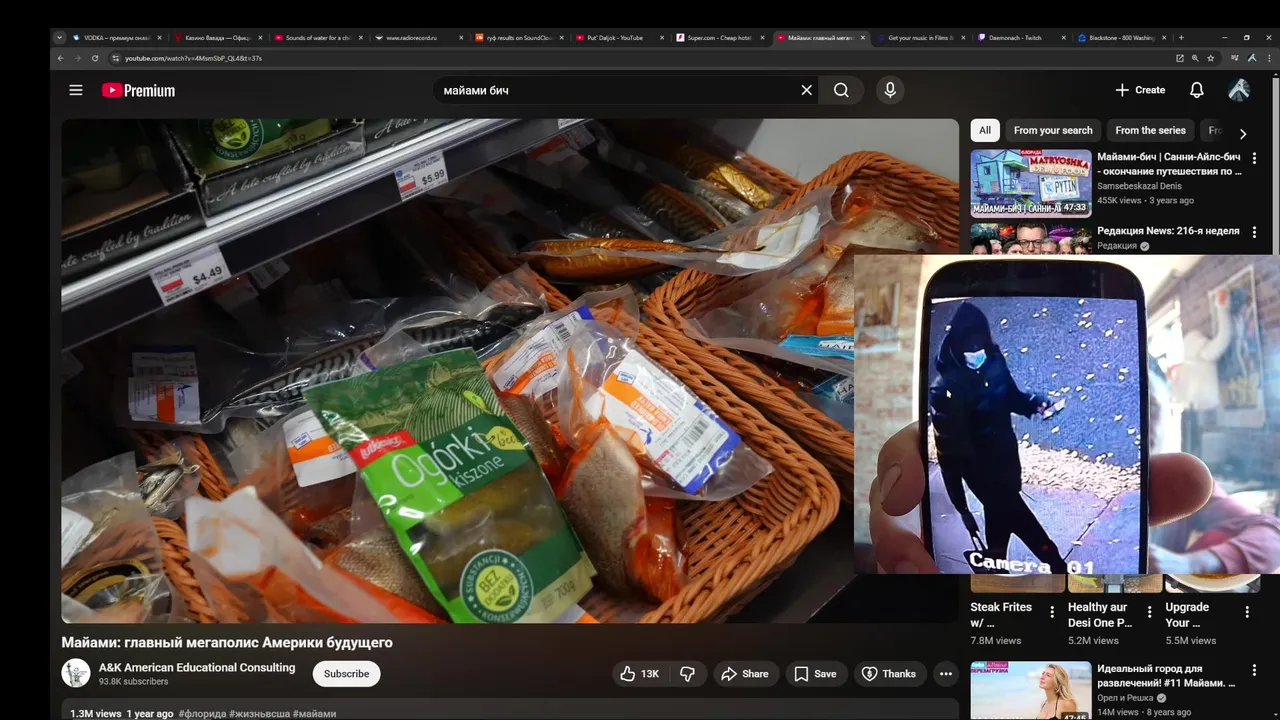This screenshot has height=720, width=1280.
Task: Open options for Редакция News video
Action: point(1254,232)
